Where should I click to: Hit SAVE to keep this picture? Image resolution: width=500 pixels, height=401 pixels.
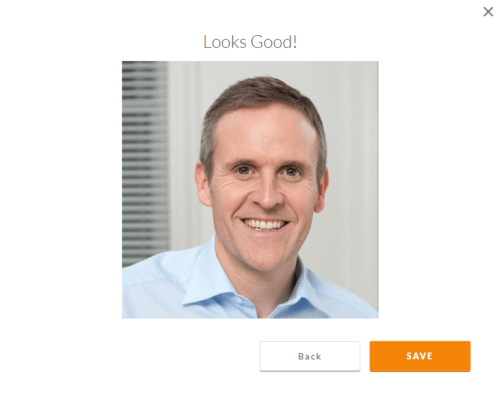point(420,356)
